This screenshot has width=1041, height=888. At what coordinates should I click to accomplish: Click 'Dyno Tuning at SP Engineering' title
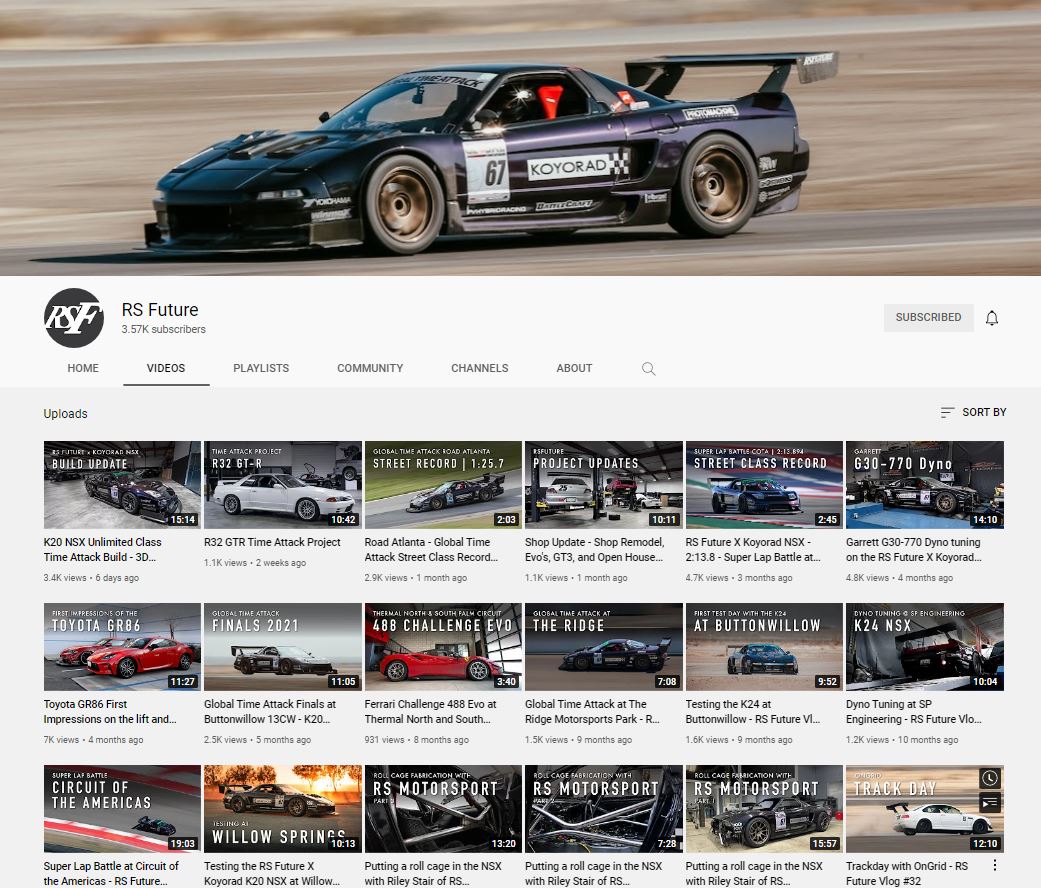point(914,711)
